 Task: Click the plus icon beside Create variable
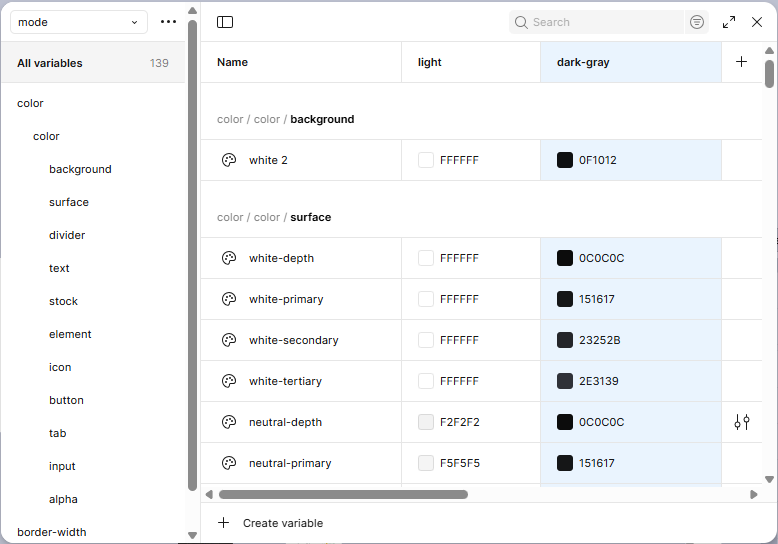(x=224, y=523)
